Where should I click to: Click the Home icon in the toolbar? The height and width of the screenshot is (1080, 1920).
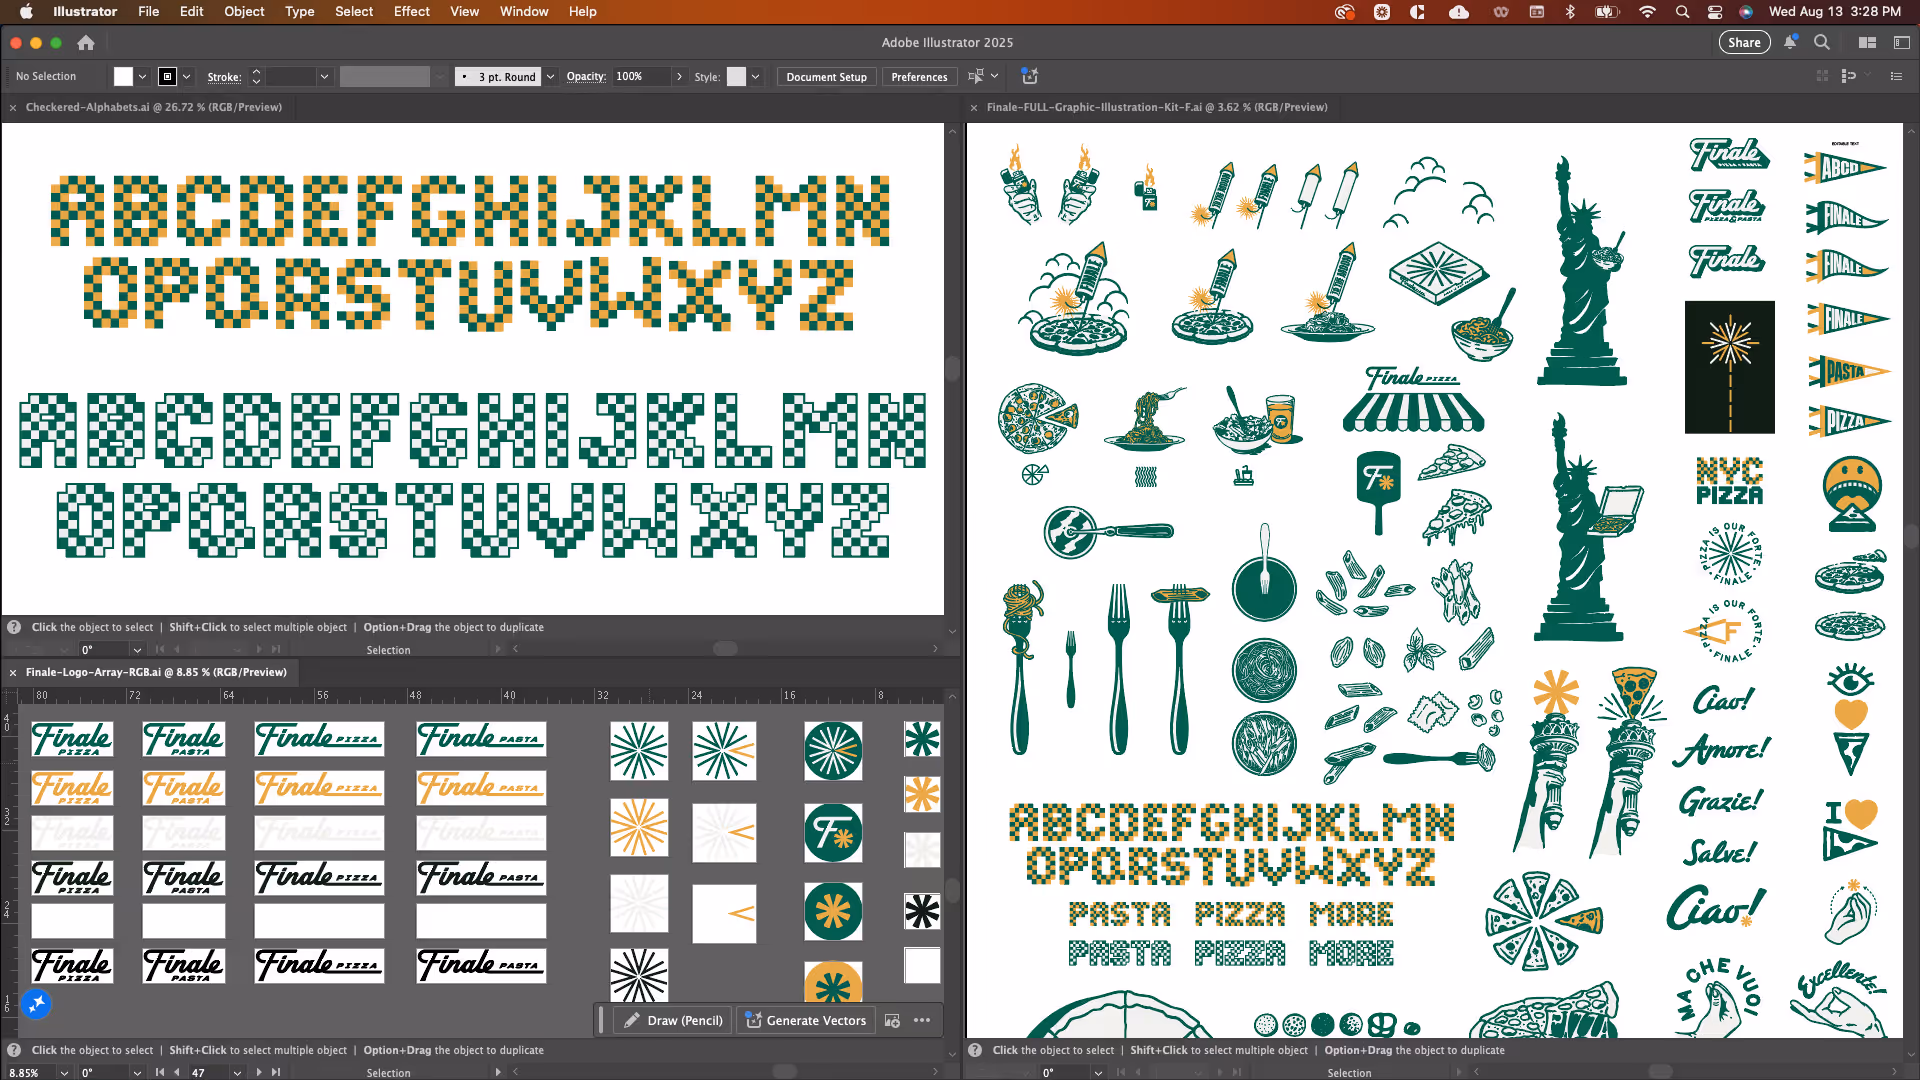pos(86,43)
